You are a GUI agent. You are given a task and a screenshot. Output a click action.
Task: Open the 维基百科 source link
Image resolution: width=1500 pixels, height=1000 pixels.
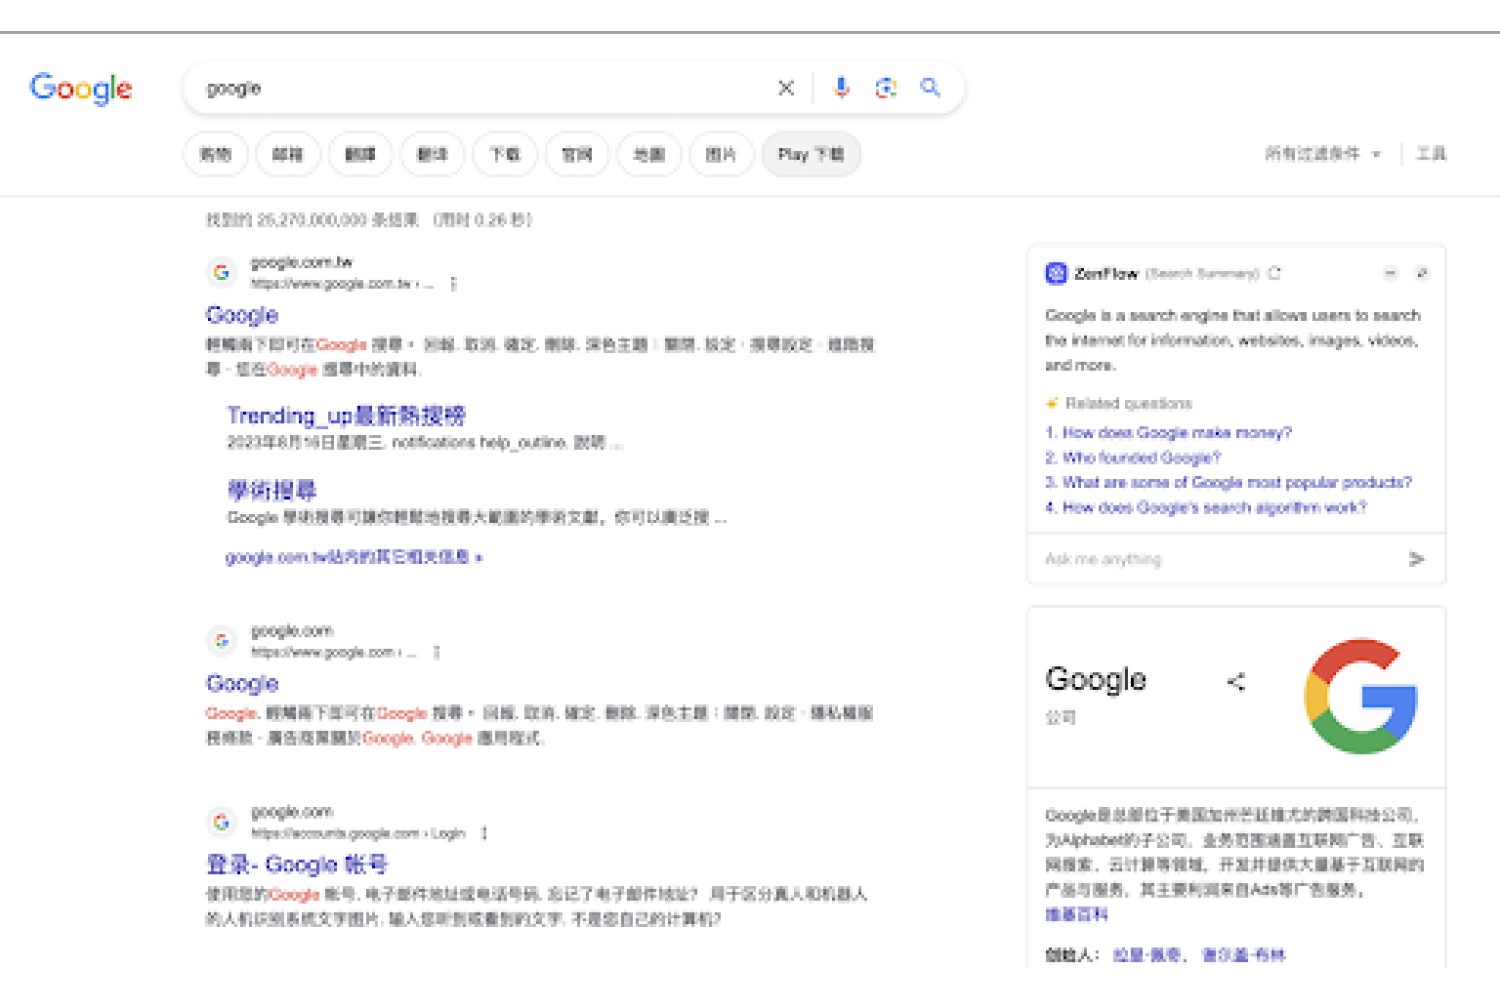[x=1077, y=914]
